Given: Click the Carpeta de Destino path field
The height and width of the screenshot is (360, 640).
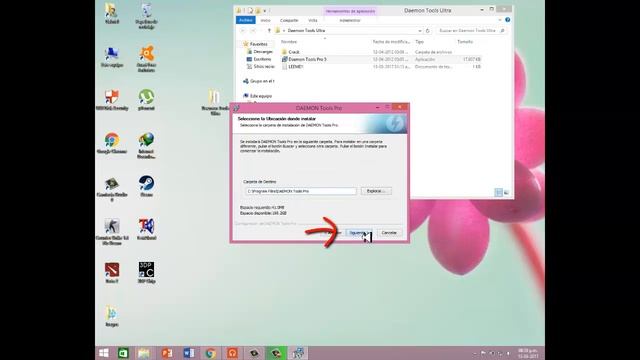Looking at the screenshot, I should tap(301, 191).
